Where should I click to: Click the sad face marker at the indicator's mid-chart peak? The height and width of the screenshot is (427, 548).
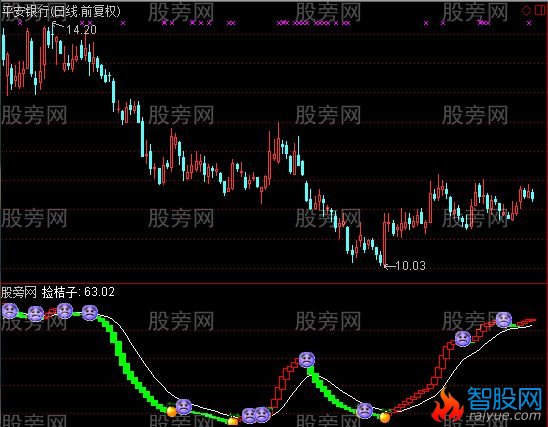click(x=307, y=360)
